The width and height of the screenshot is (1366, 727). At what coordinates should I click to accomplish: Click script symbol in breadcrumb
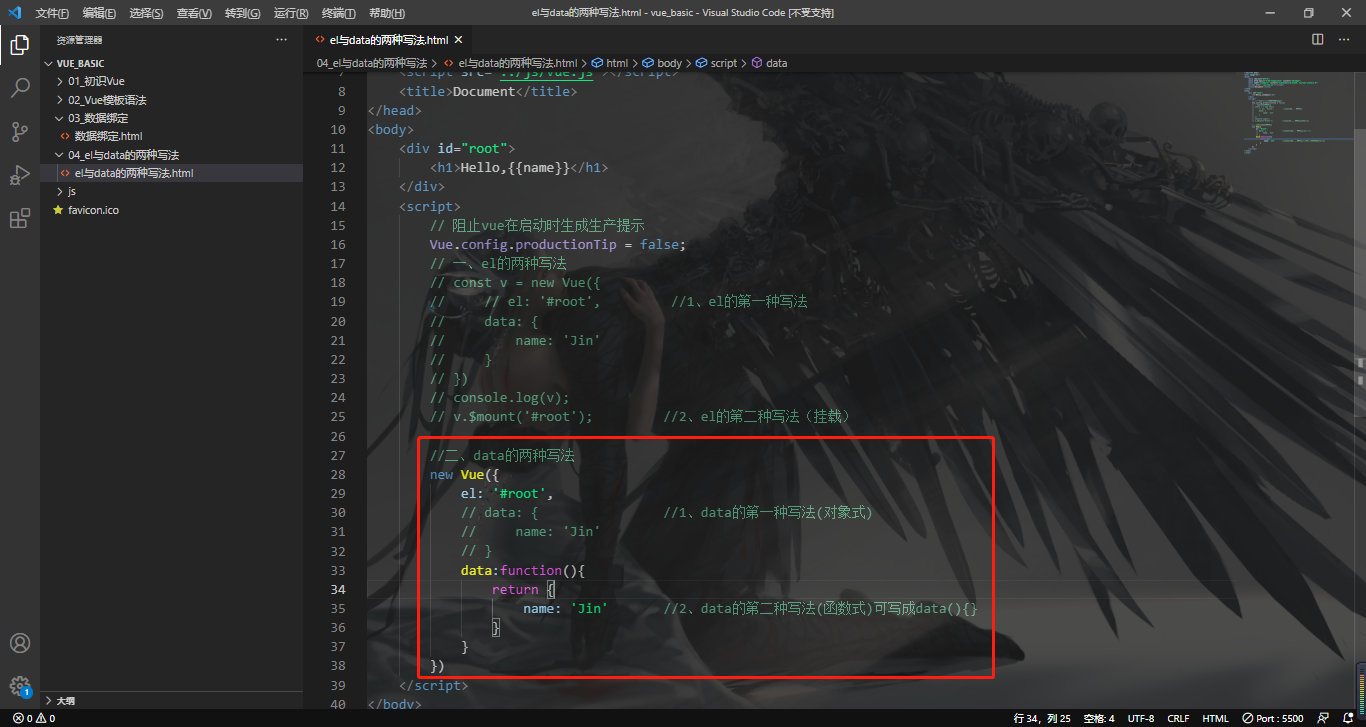[716, 63]
